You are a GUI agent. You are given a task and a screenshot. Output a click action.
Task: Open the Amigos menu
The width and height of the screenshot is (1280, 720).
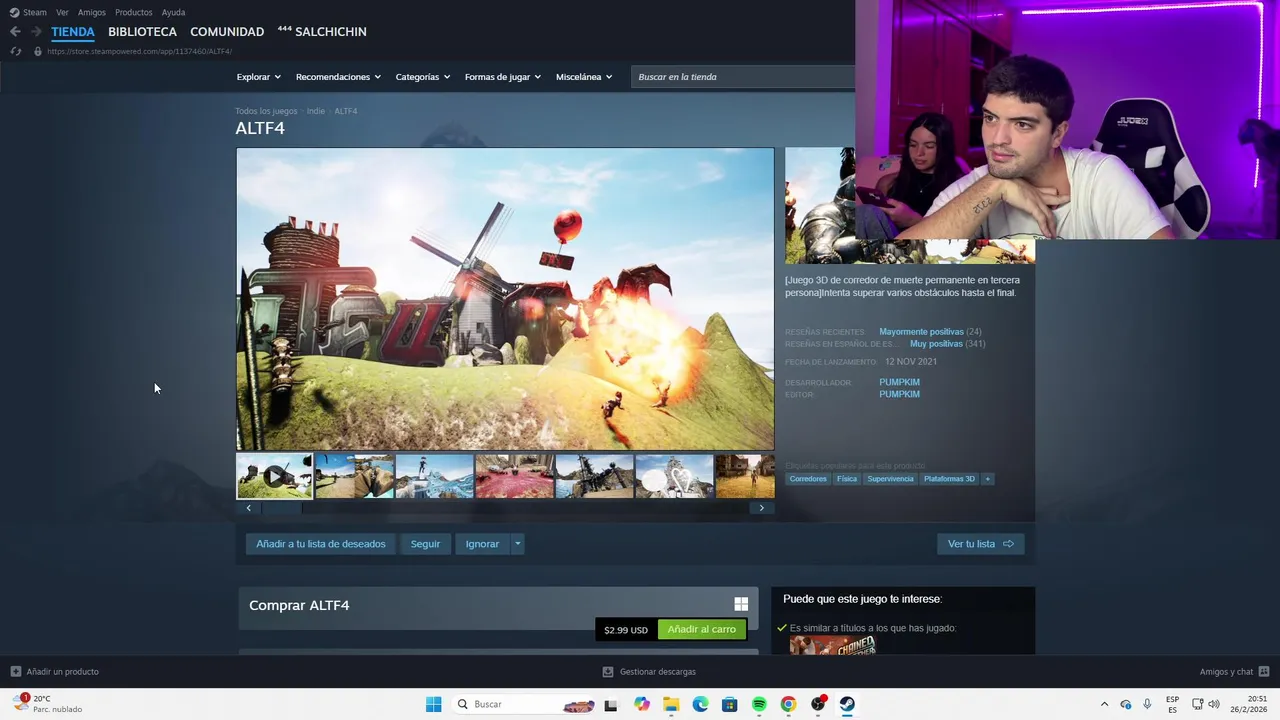pyautogui.click(x=92, y=12)
